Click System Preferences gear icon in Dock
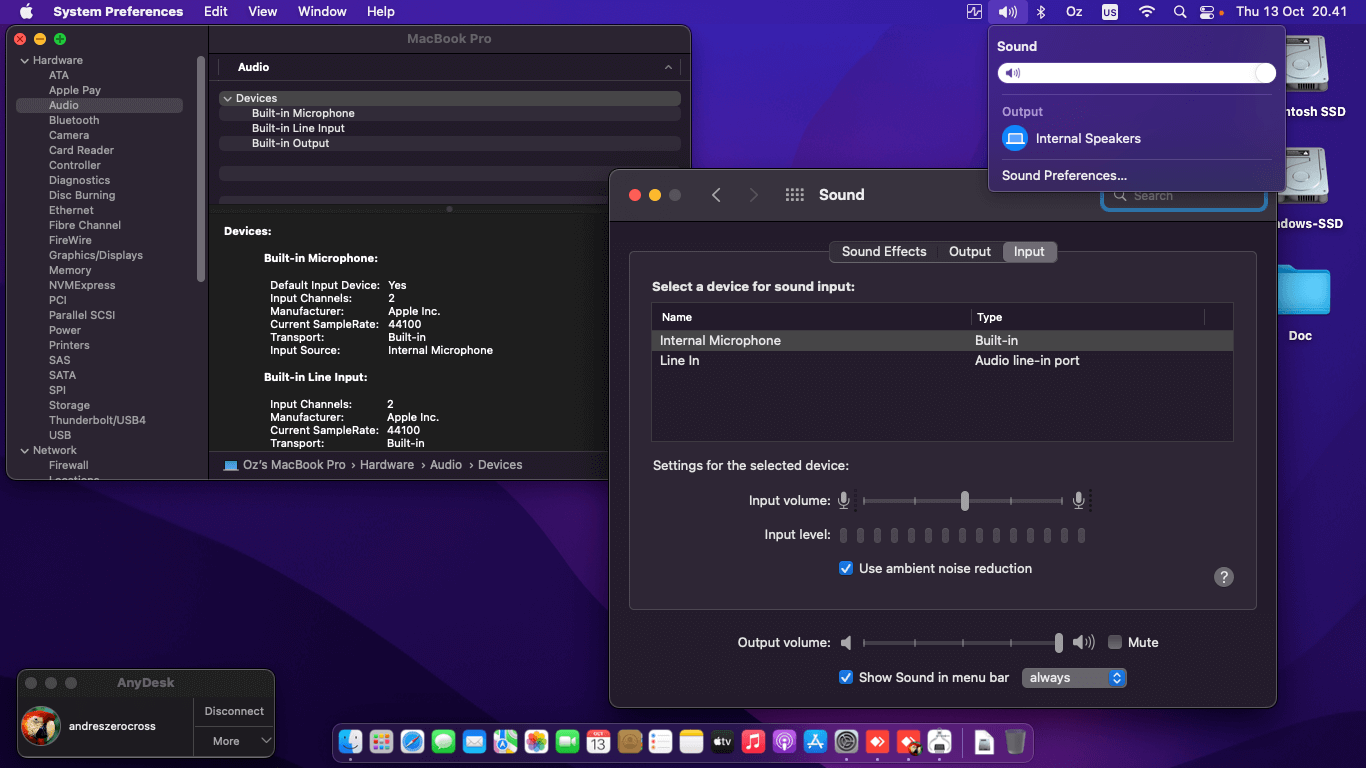The height and width of the screenshot is (768, 1366). pos(846,742)
